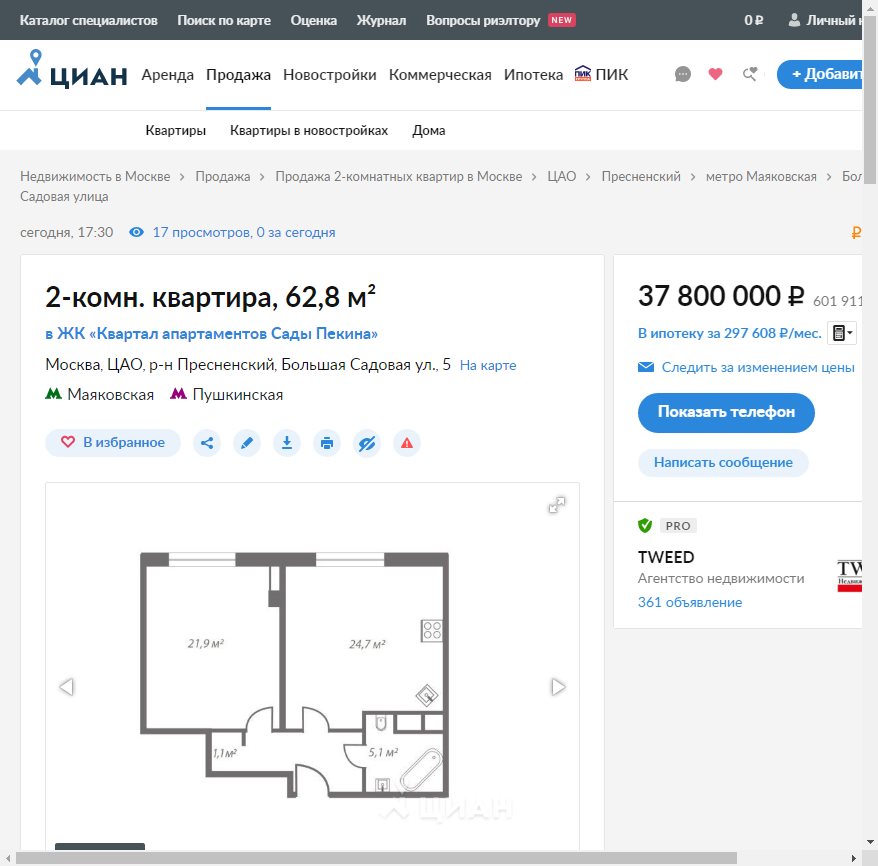
Task: Open favorites heart icon in header
Action: (715, 74)
